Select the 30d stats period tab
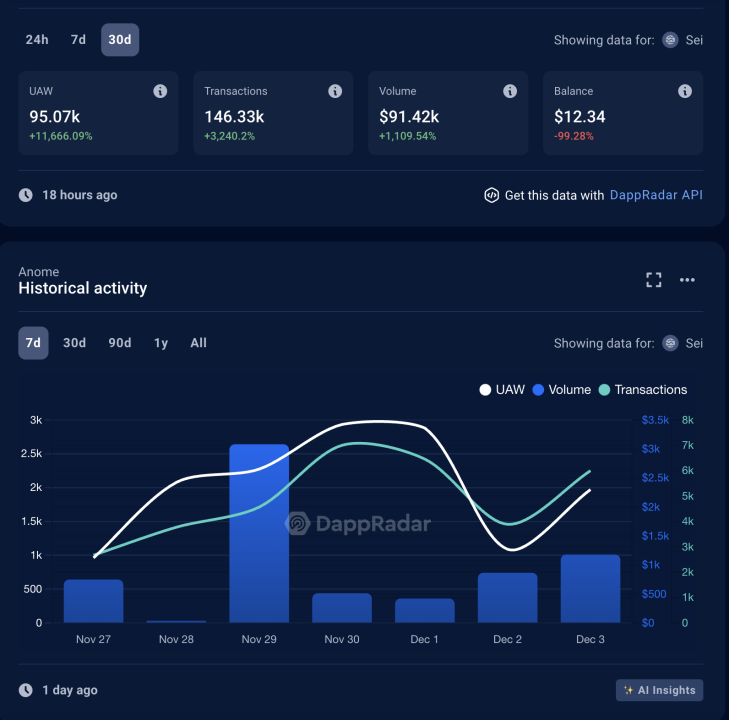Viewport: 729px width, 720px height. [120, 40]
